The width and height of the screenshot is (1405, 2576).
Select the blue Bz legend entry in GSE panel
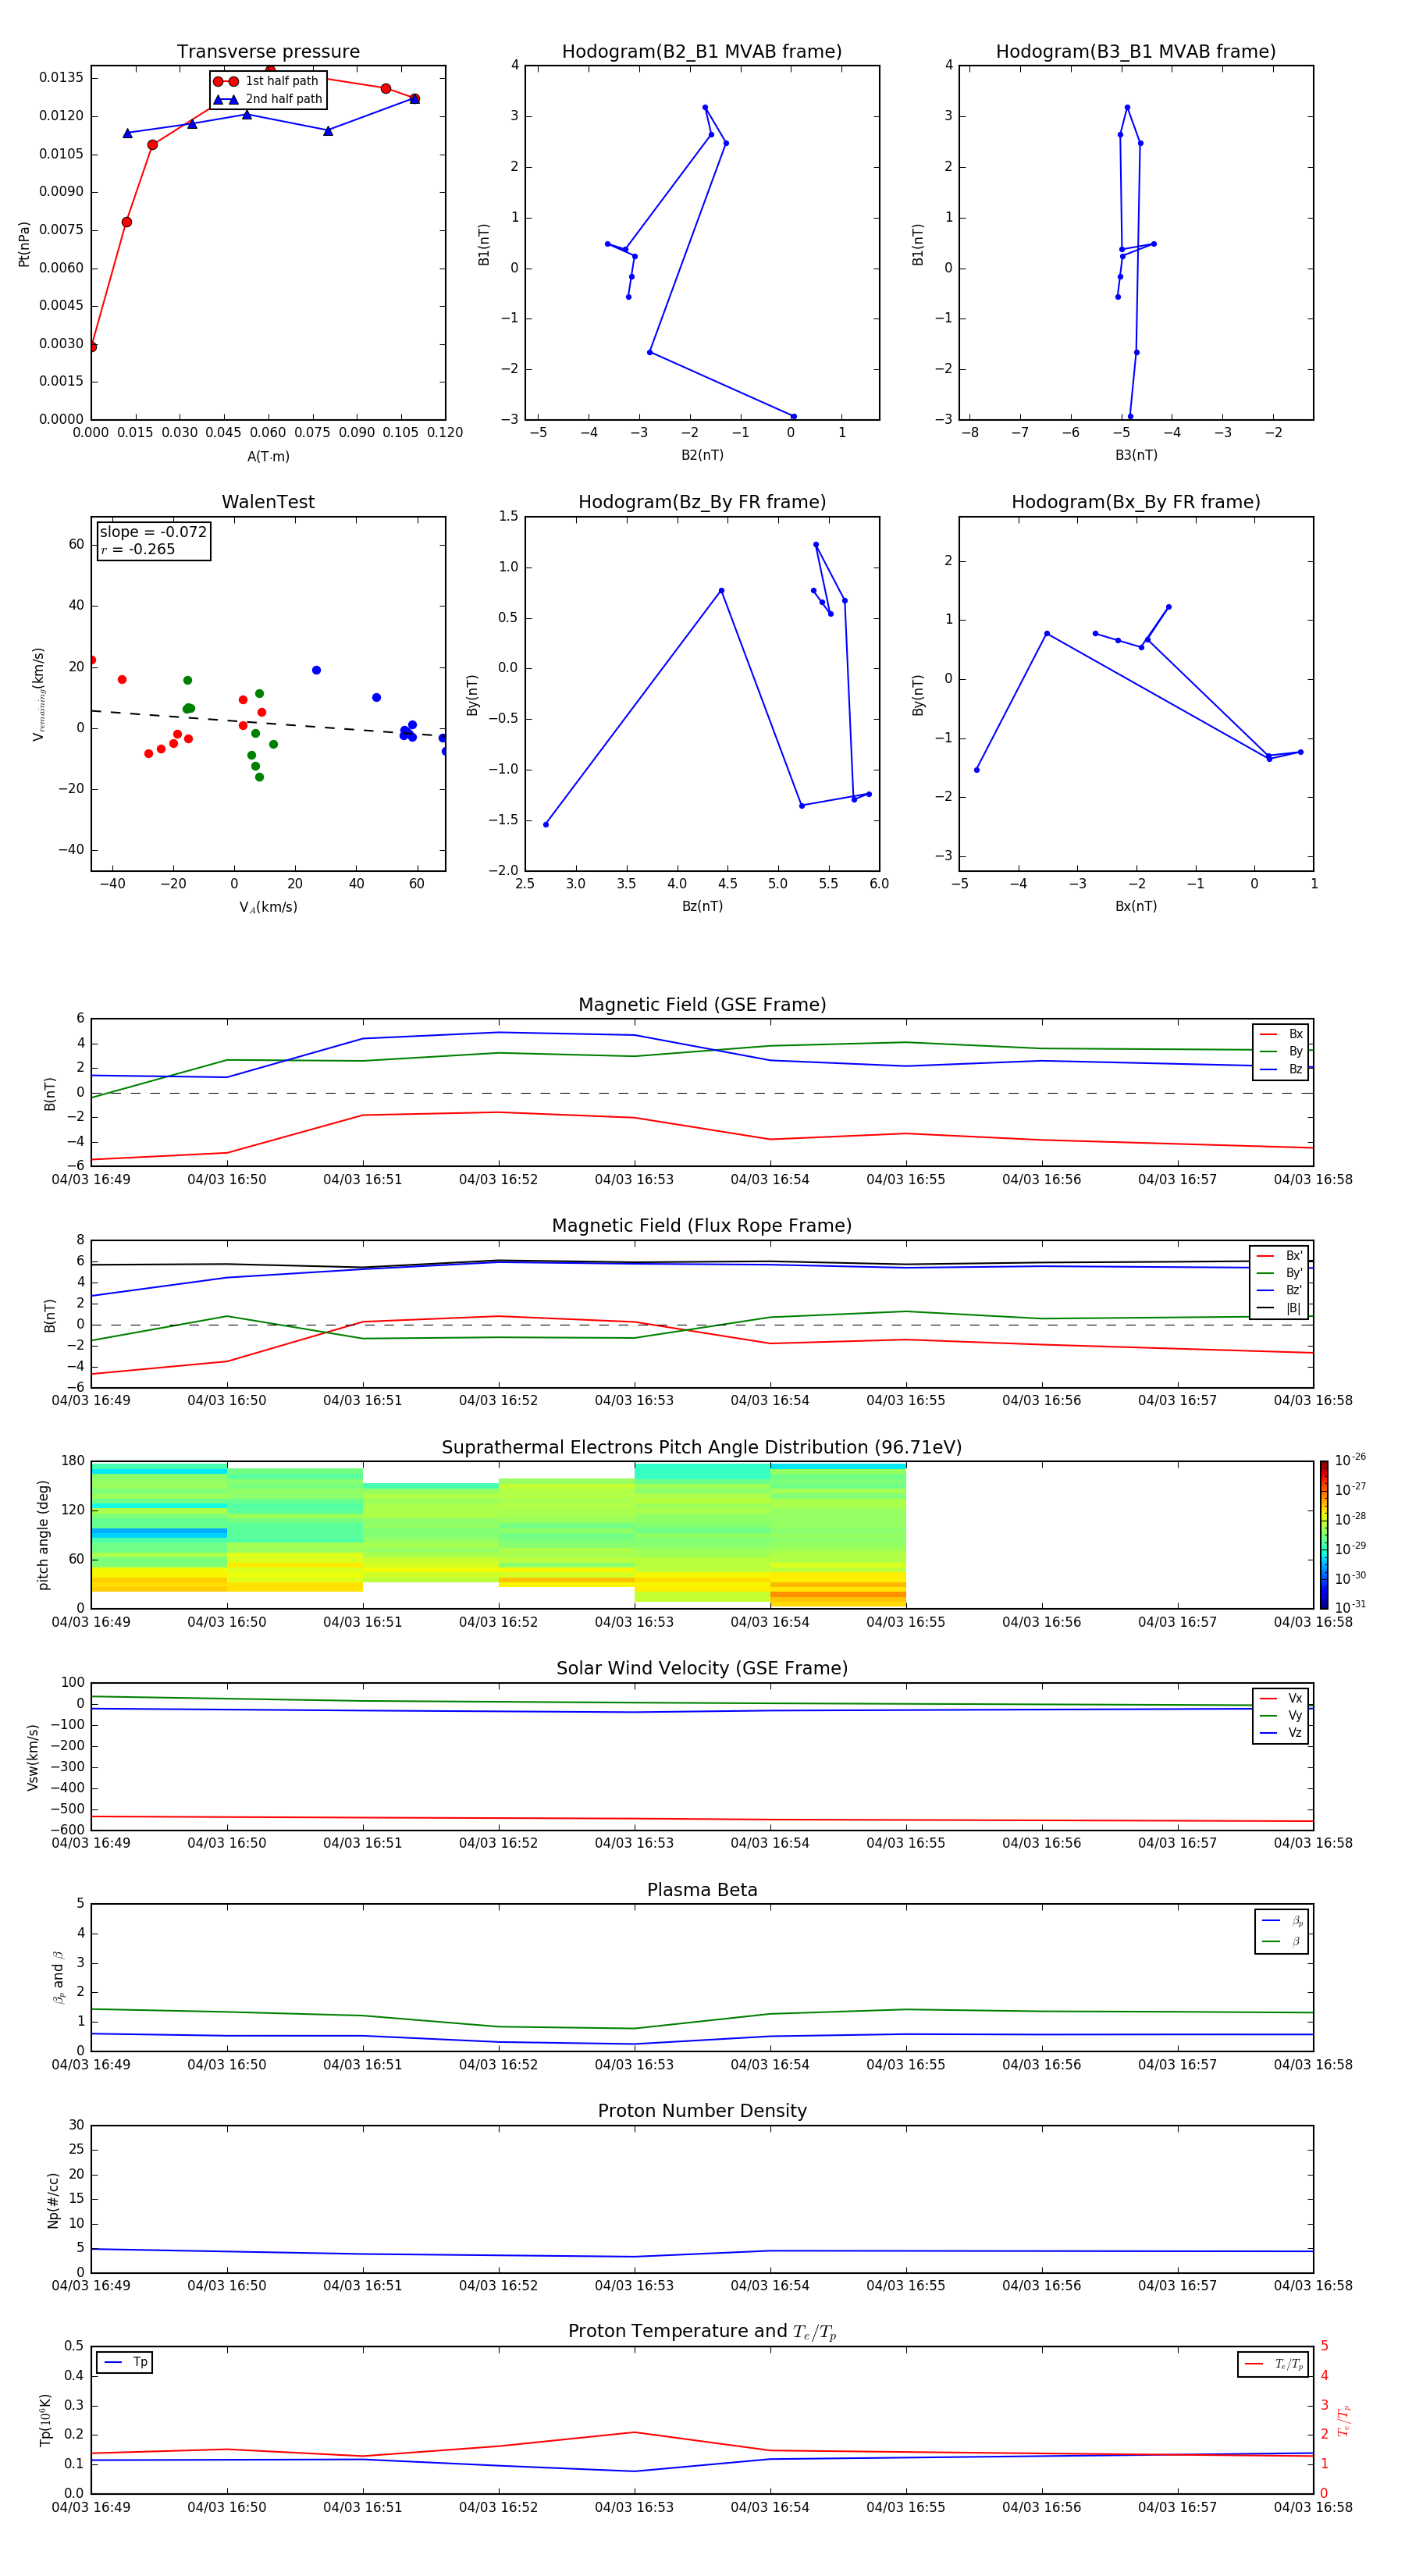pos(1281,1069)
